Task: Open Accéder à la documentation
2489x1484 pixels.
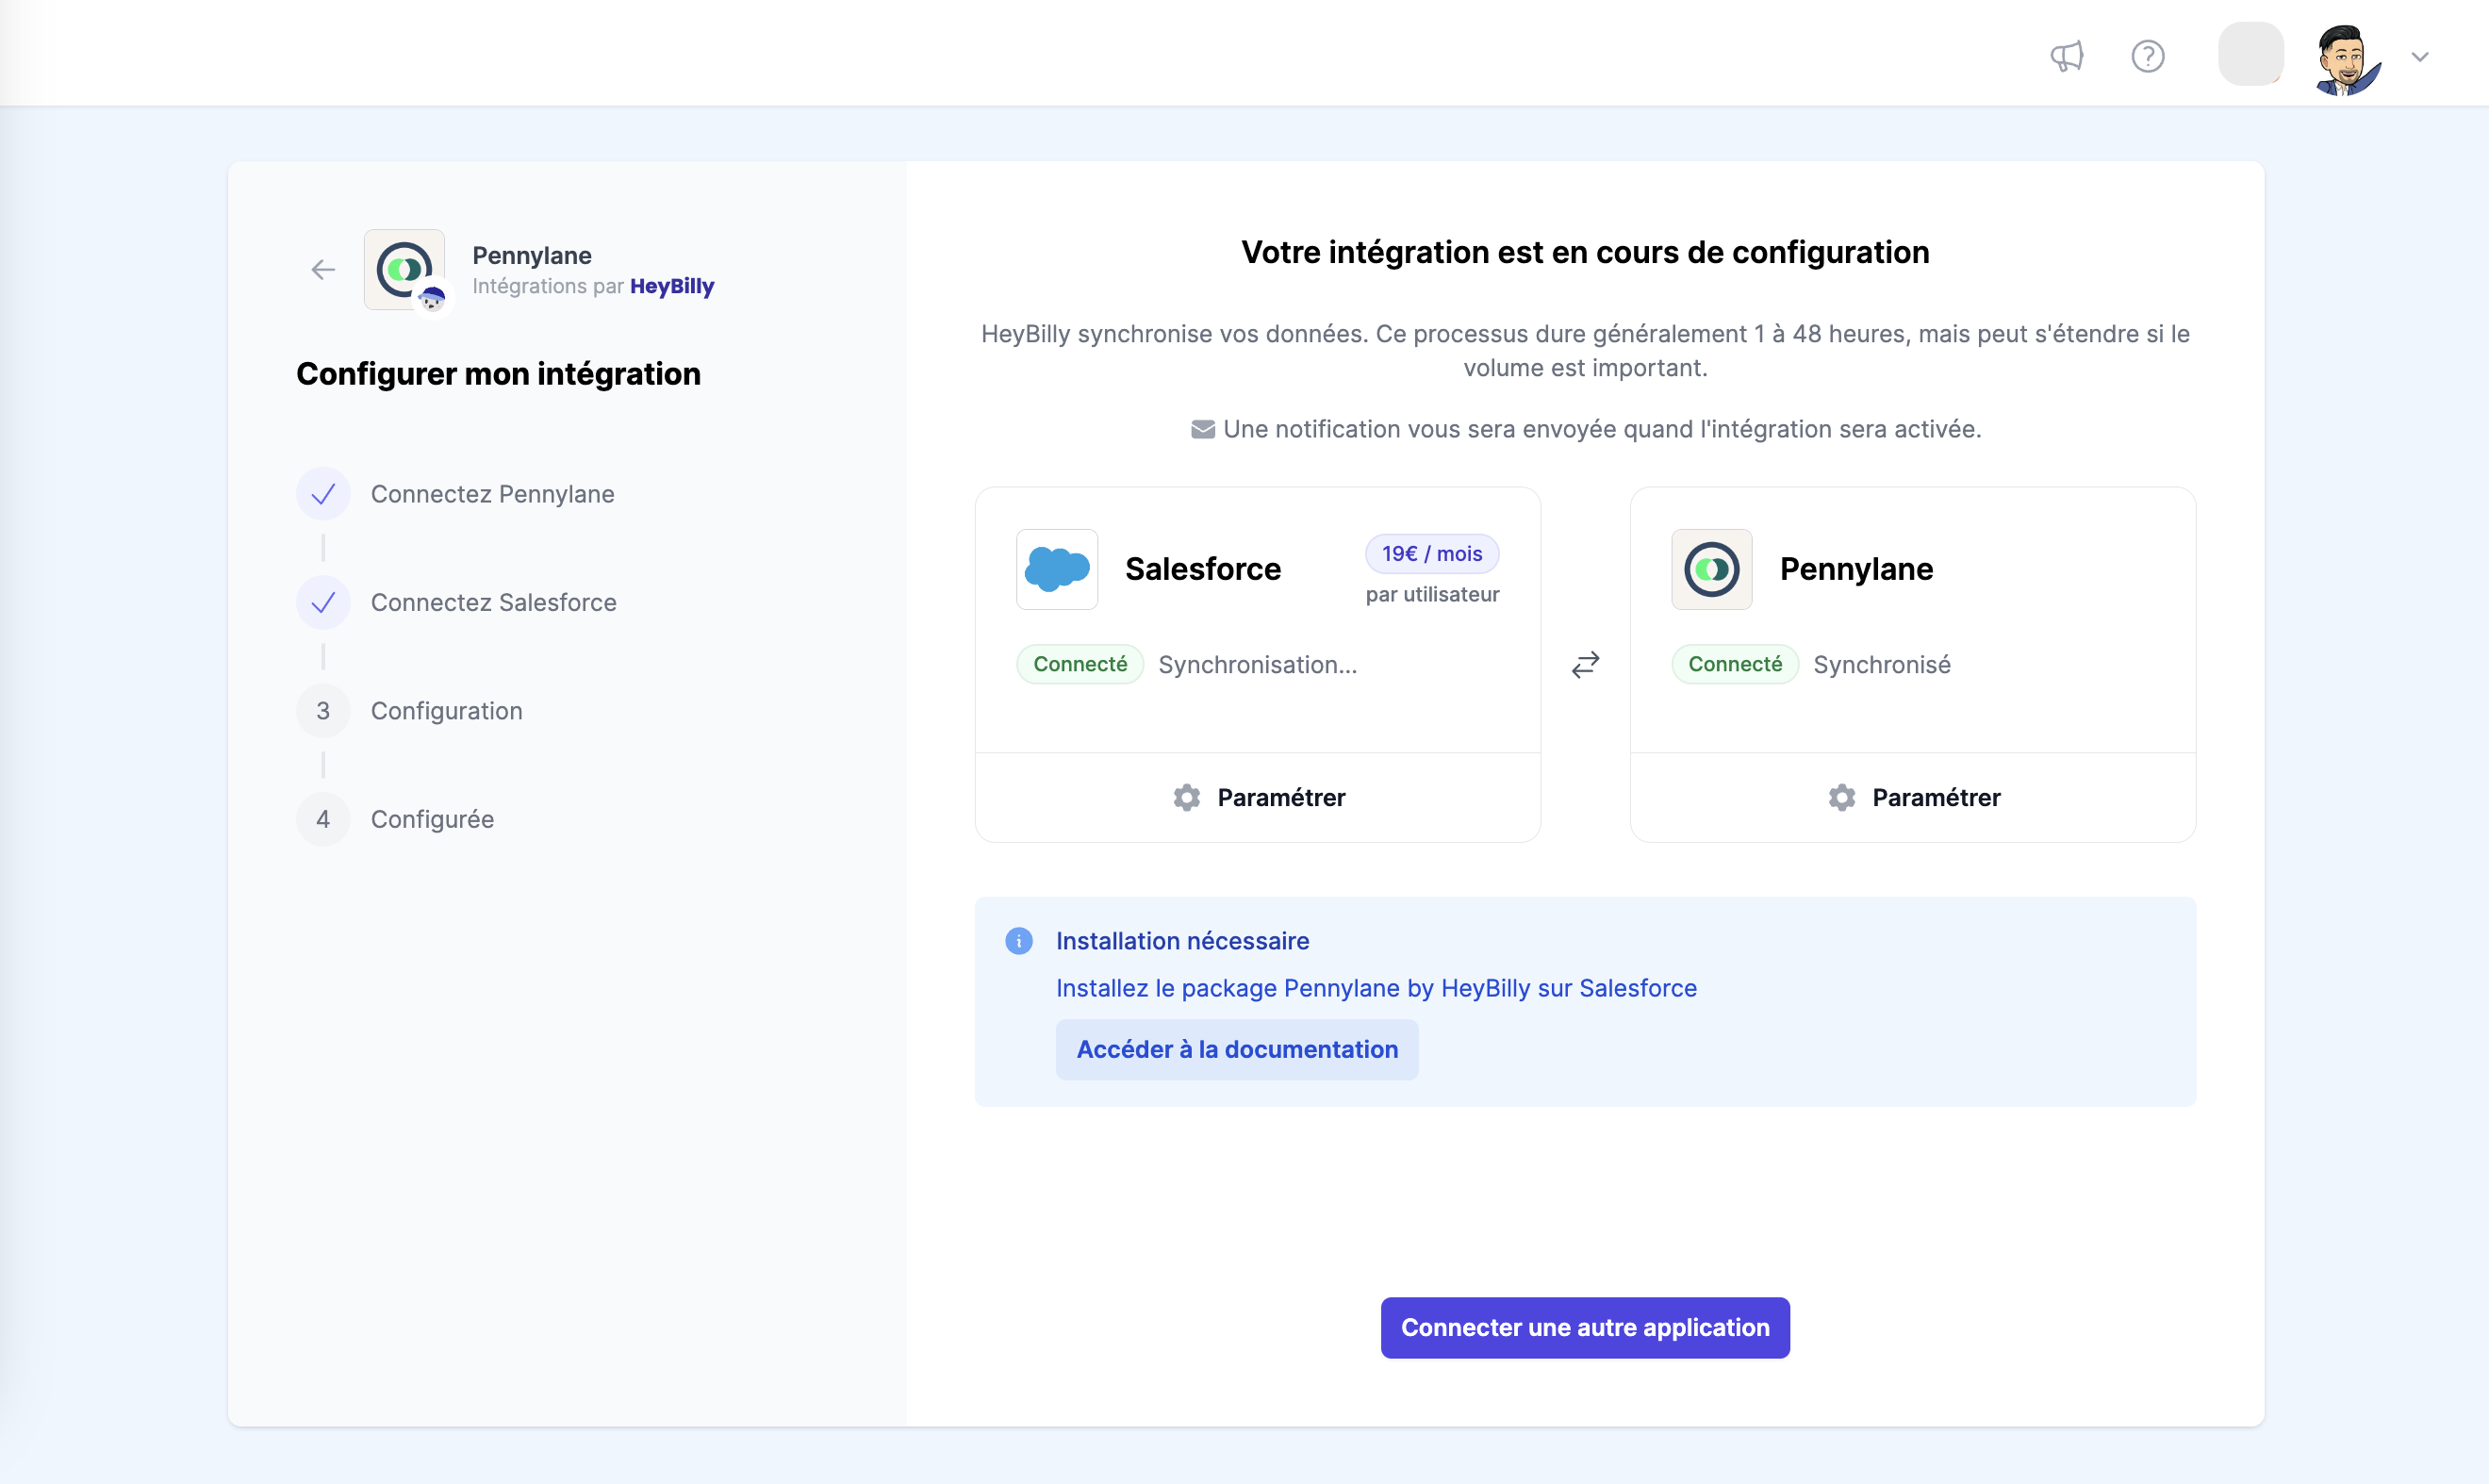Action: point(1237,1049)
